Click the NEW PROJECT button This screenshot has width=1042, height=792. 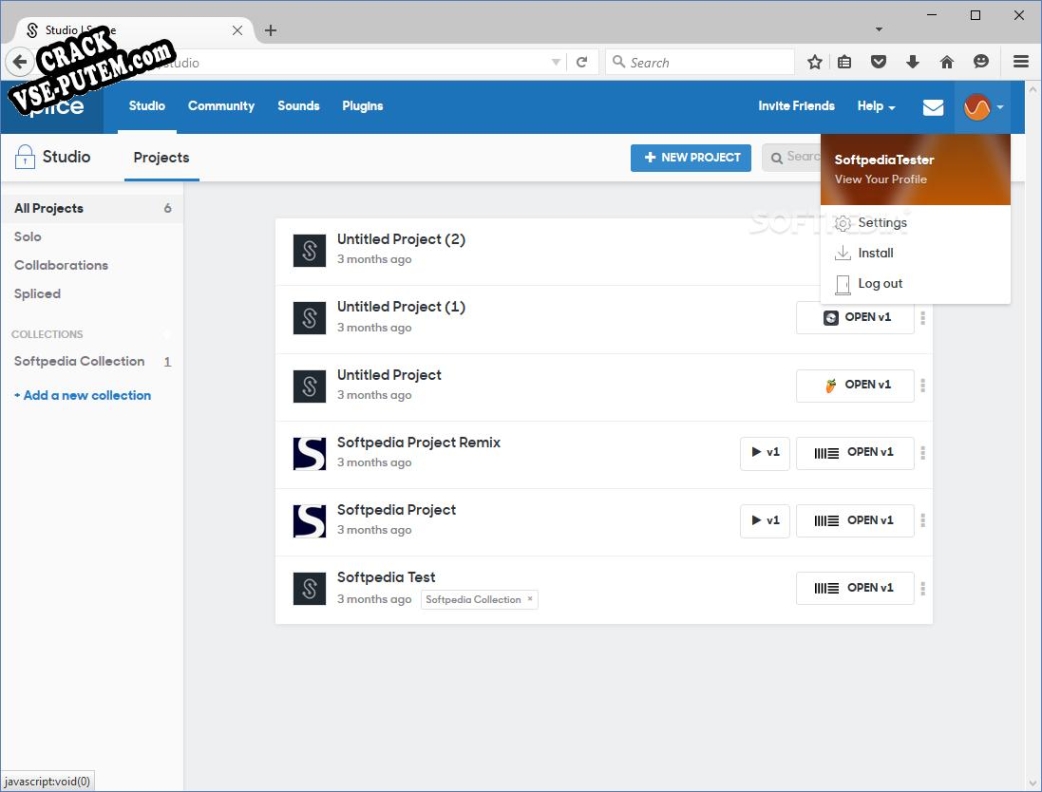coord(690,157)
